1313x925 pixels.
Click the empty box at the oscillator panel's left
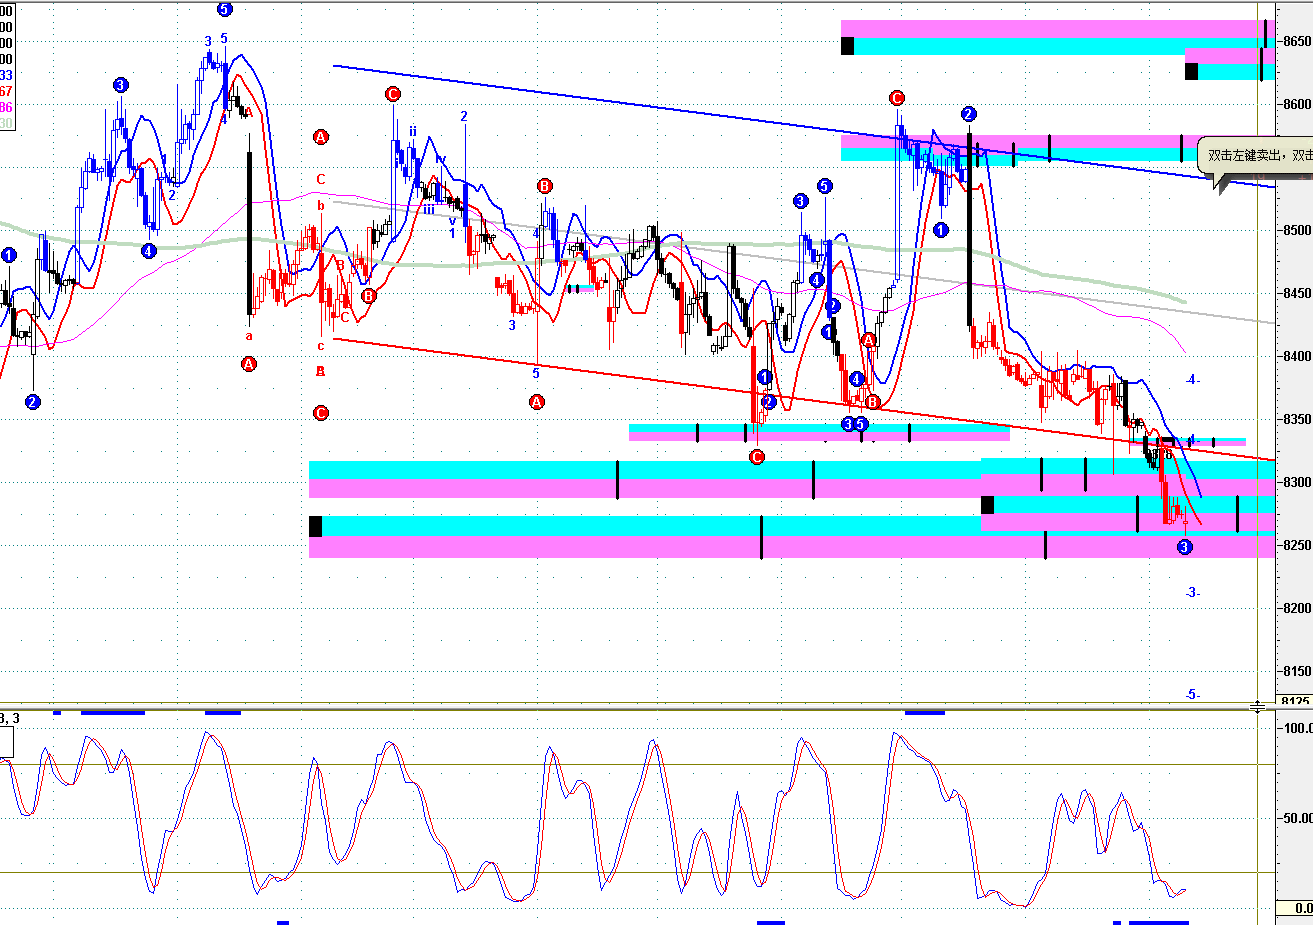point(6,742)
